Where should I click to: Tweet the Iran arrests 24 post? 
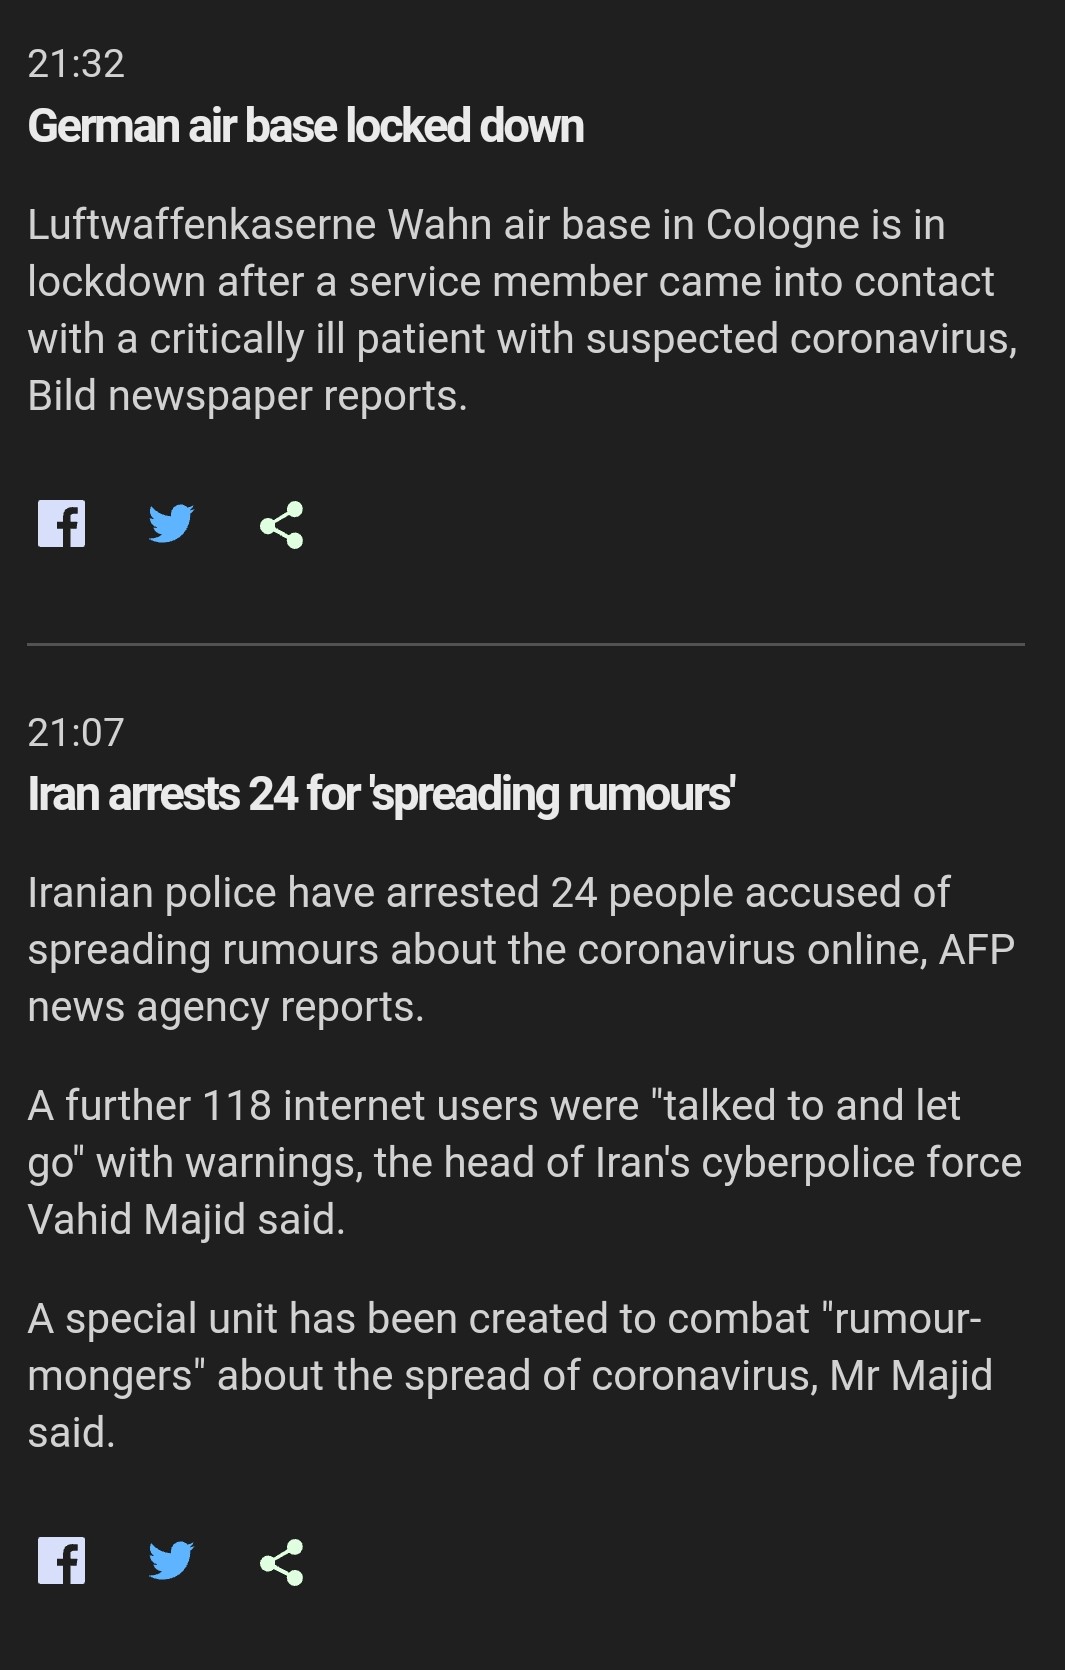click(171, 1560)
